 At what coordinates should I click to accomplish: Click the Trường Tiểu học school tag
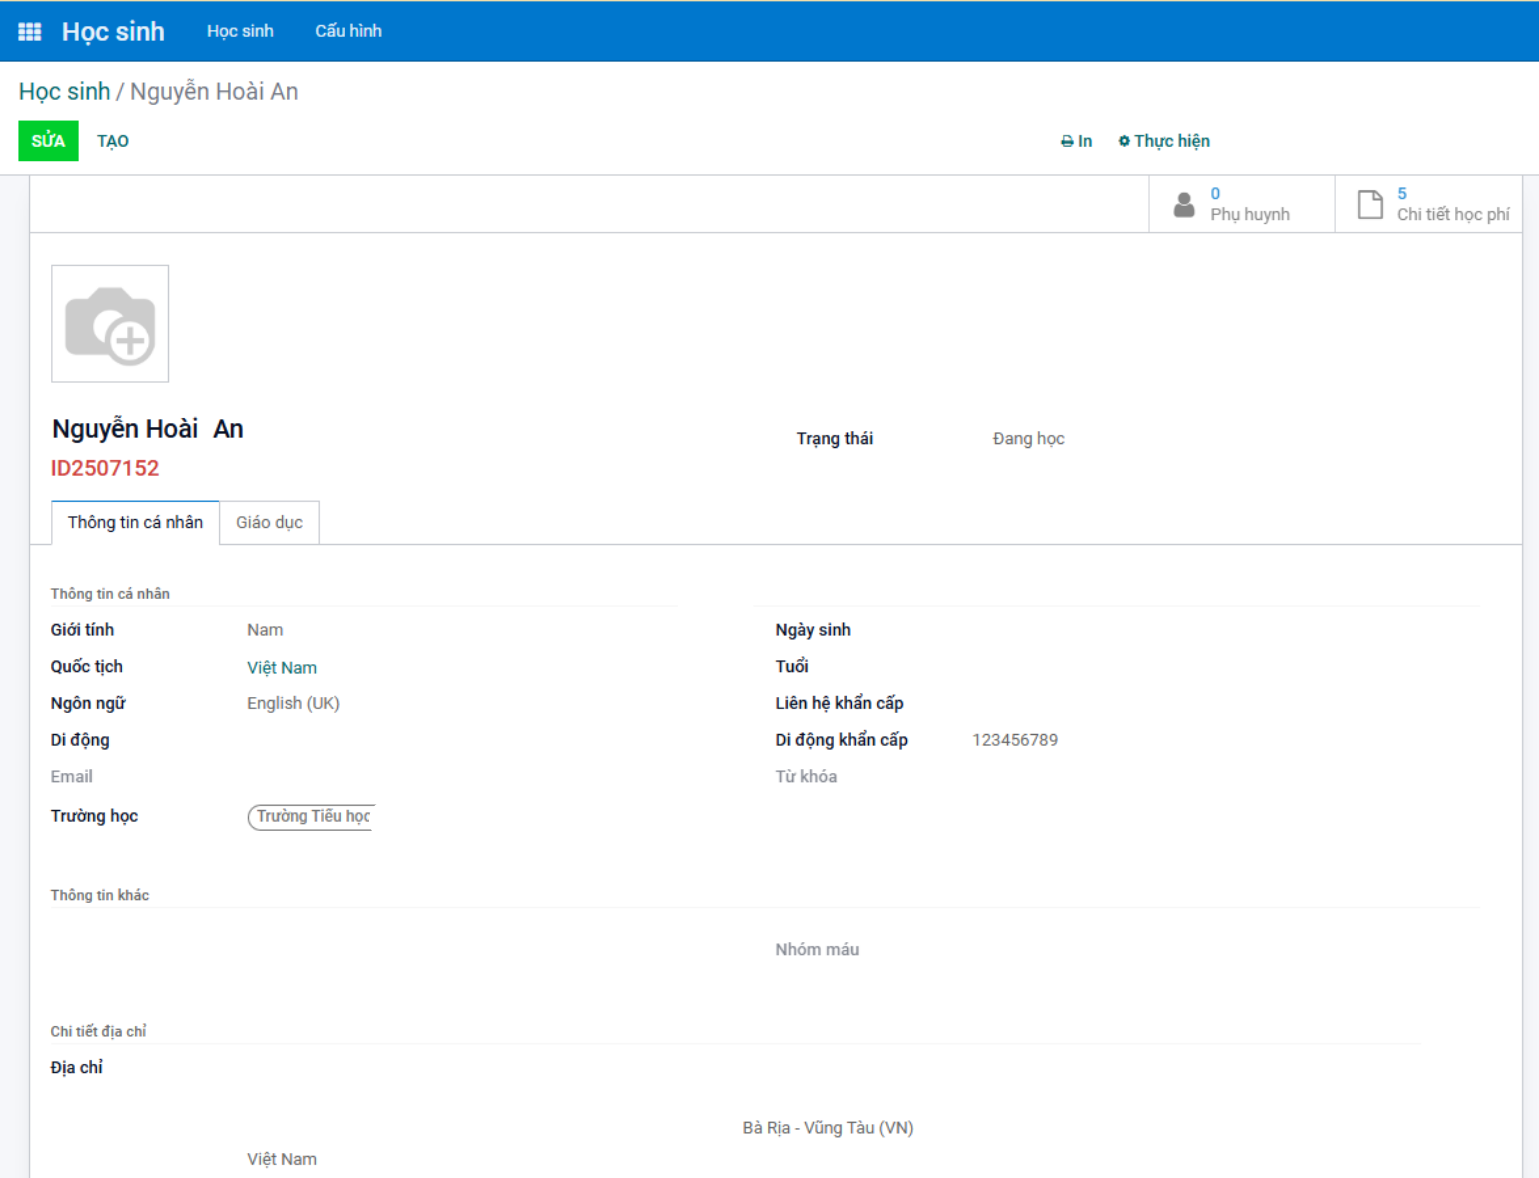(312, 817)
